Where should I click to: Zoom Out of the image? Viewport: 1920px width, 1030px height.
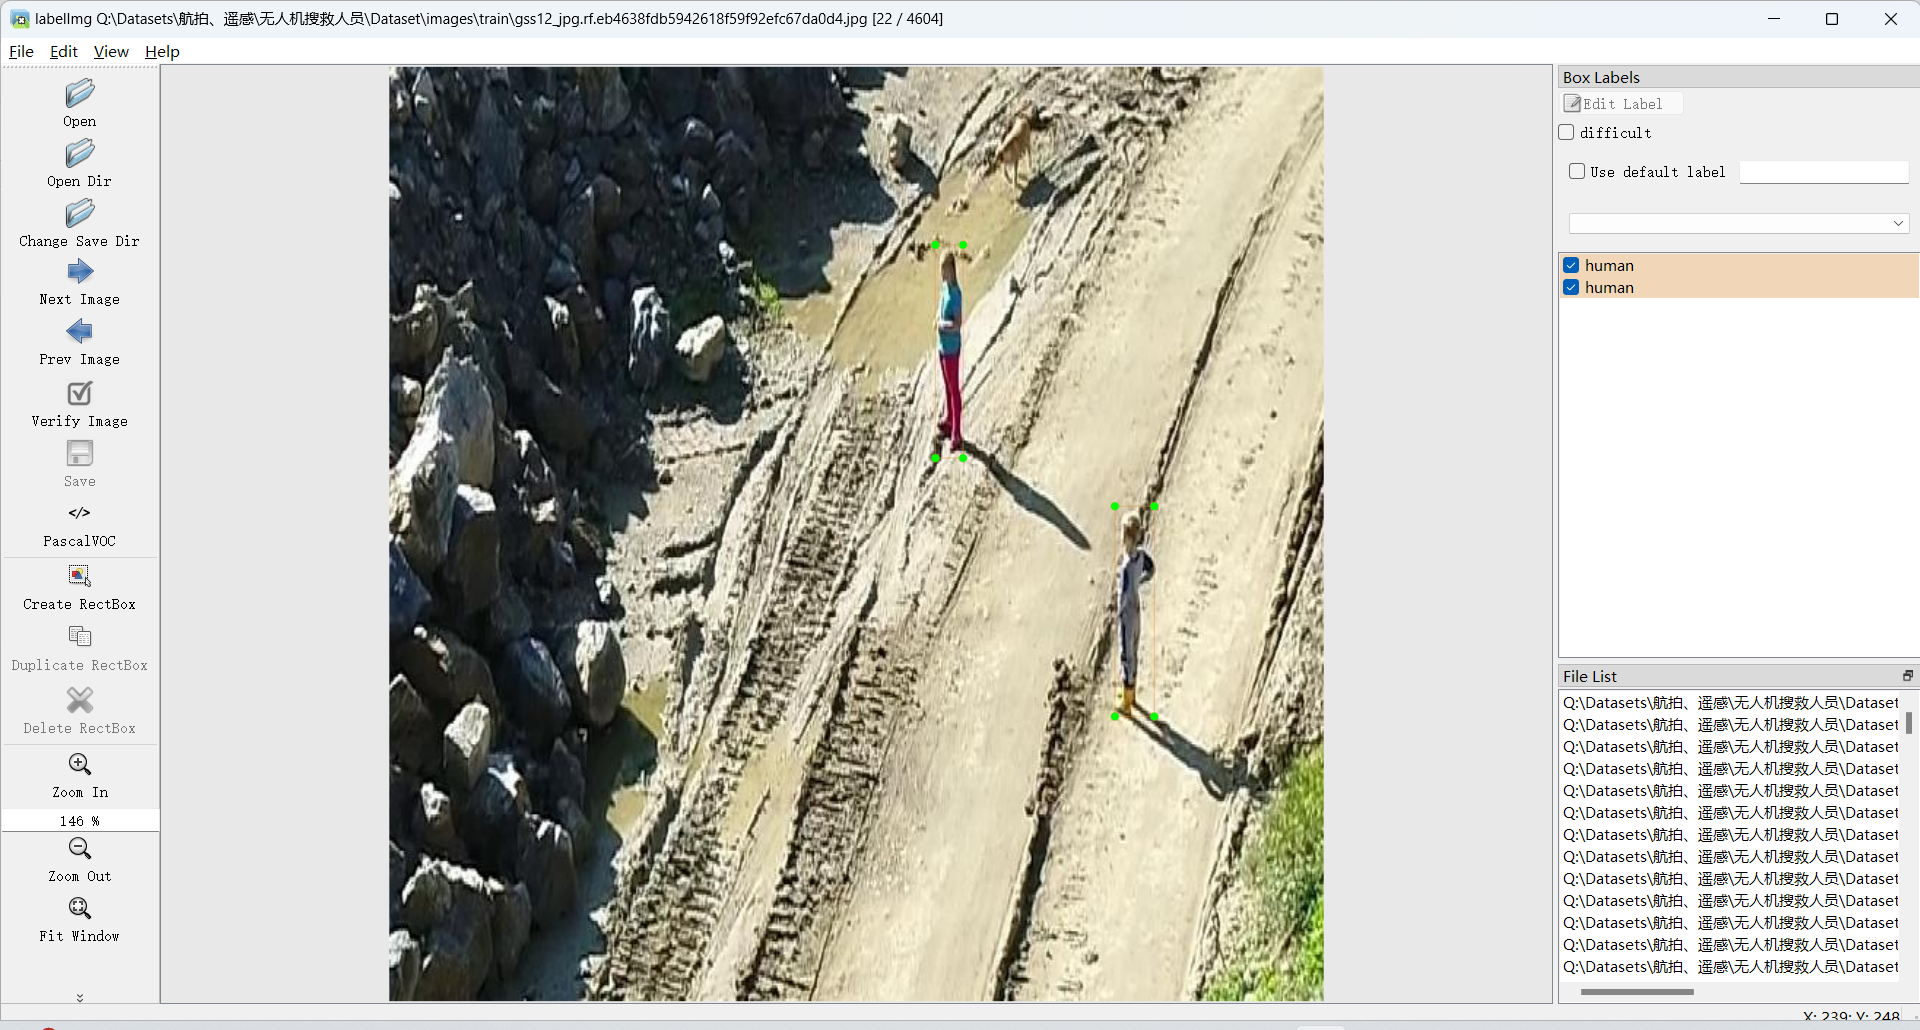(x=80, y=849)
